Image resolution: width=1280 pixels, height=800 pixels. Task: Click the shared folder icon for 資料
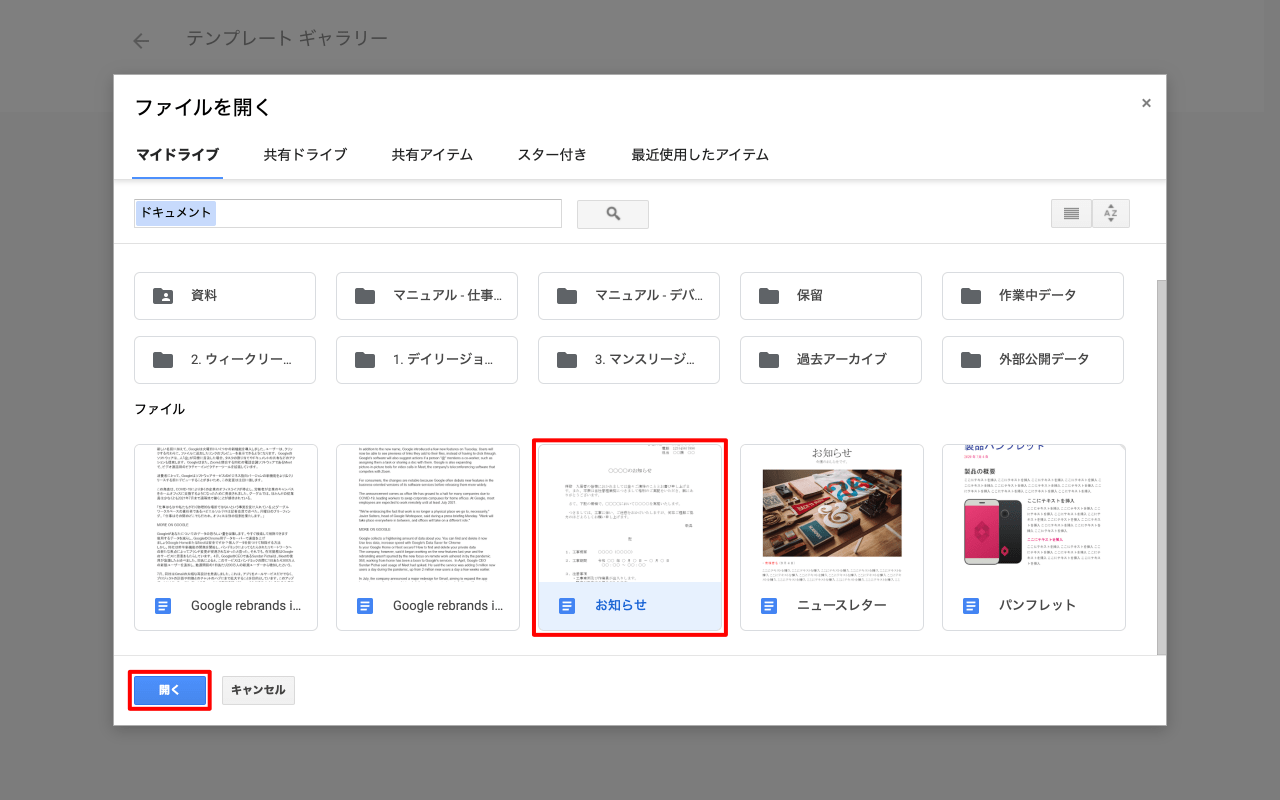click(x=162, y=296)
